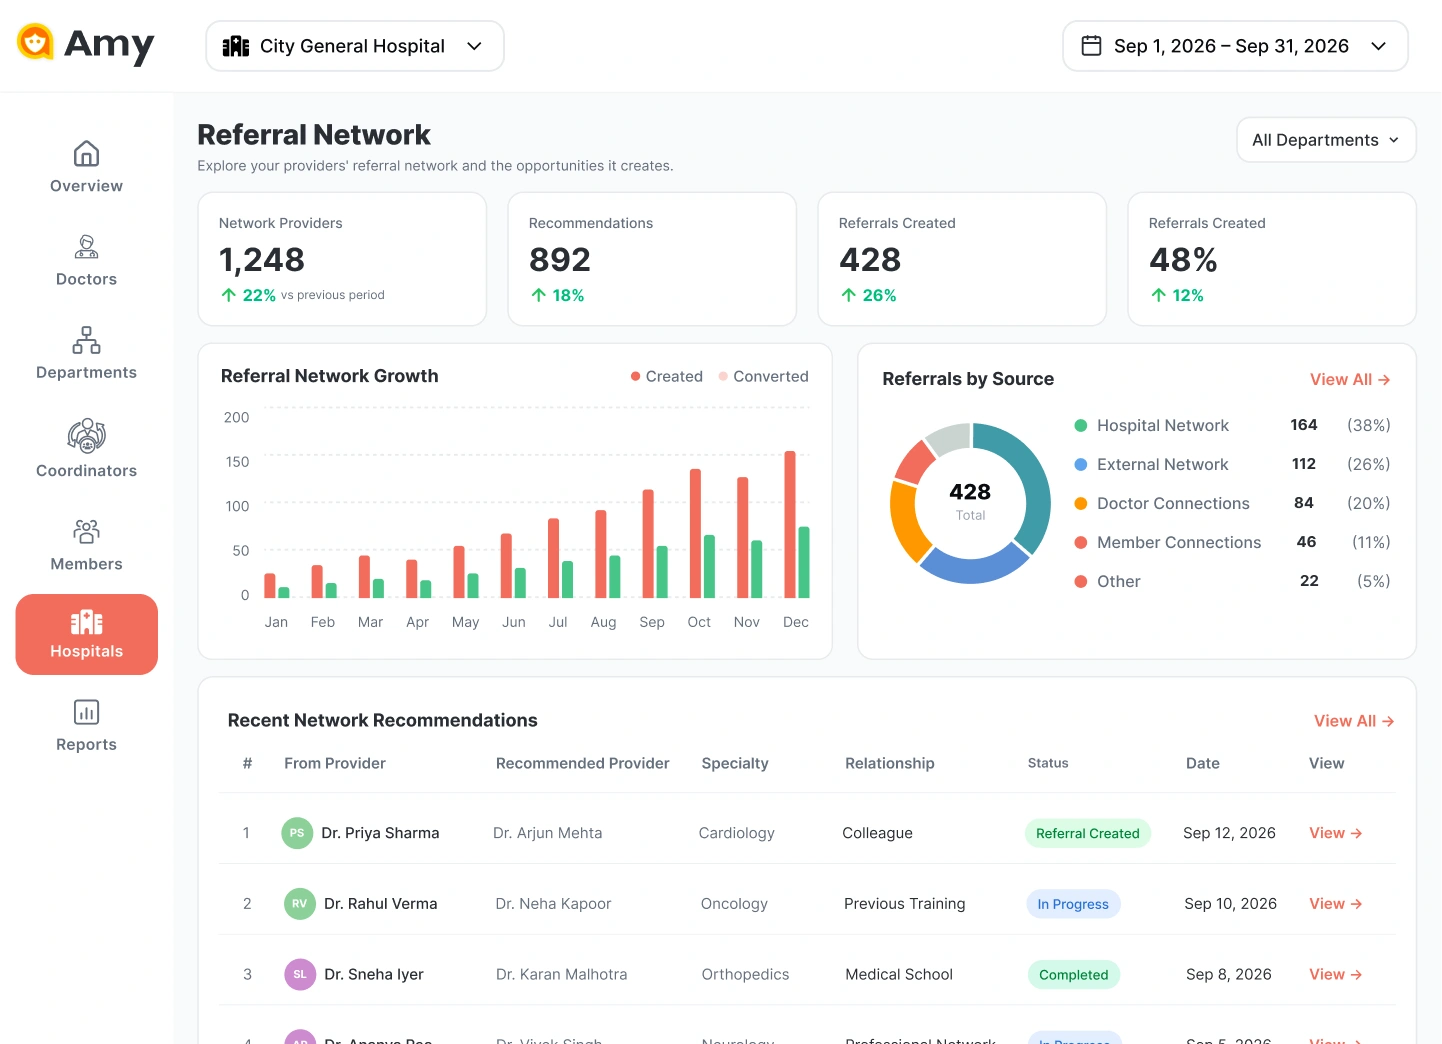Select the Referrals Created 48% card

1272,259
